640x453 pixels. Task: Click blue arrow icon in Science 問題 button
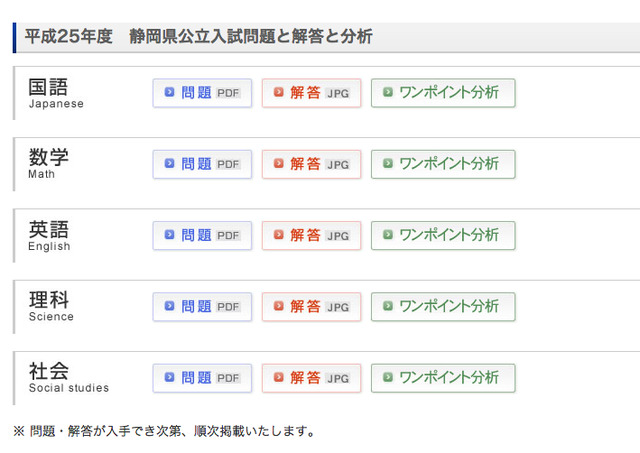(x=169, y=306)
